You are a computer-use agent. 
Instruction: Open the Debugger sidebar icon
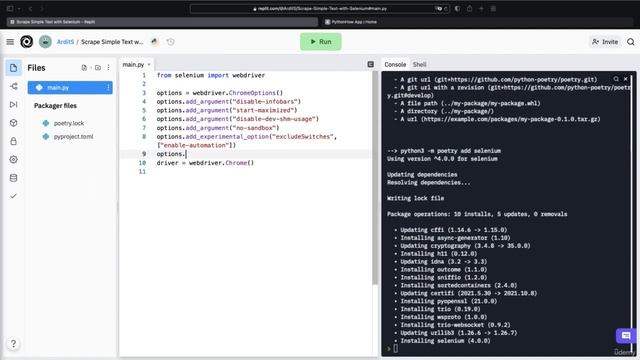pos(13,104)
